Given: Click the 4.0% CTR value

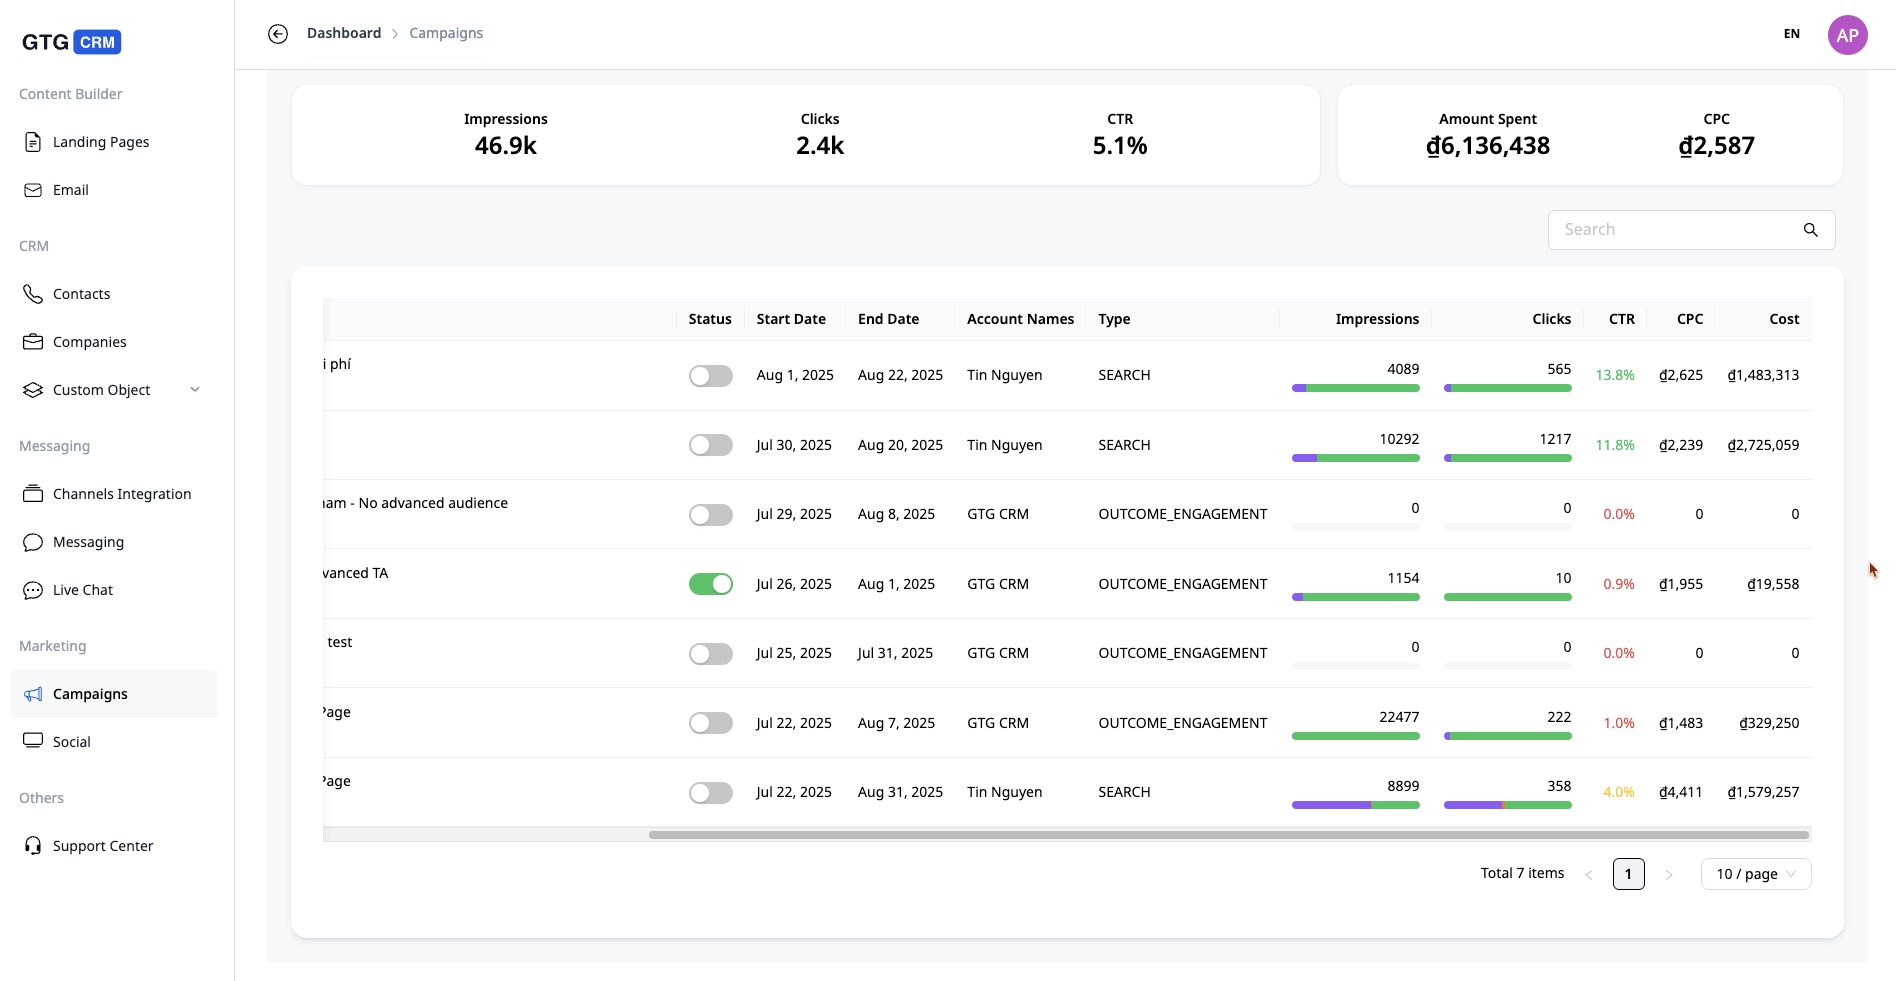Looking at the screenshot, I should click(1619, 792).
